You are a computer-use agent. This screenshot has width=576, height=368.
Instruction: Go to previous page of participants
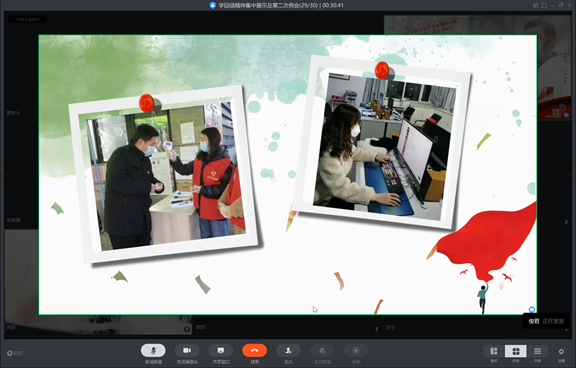(8, 175)
